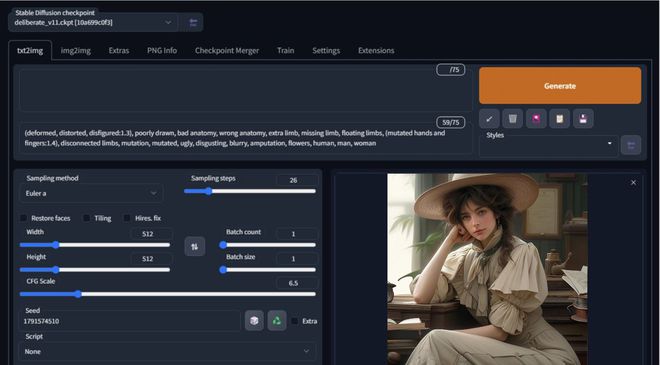
Task: Swap width and height arrows icon
Action: 194,246
